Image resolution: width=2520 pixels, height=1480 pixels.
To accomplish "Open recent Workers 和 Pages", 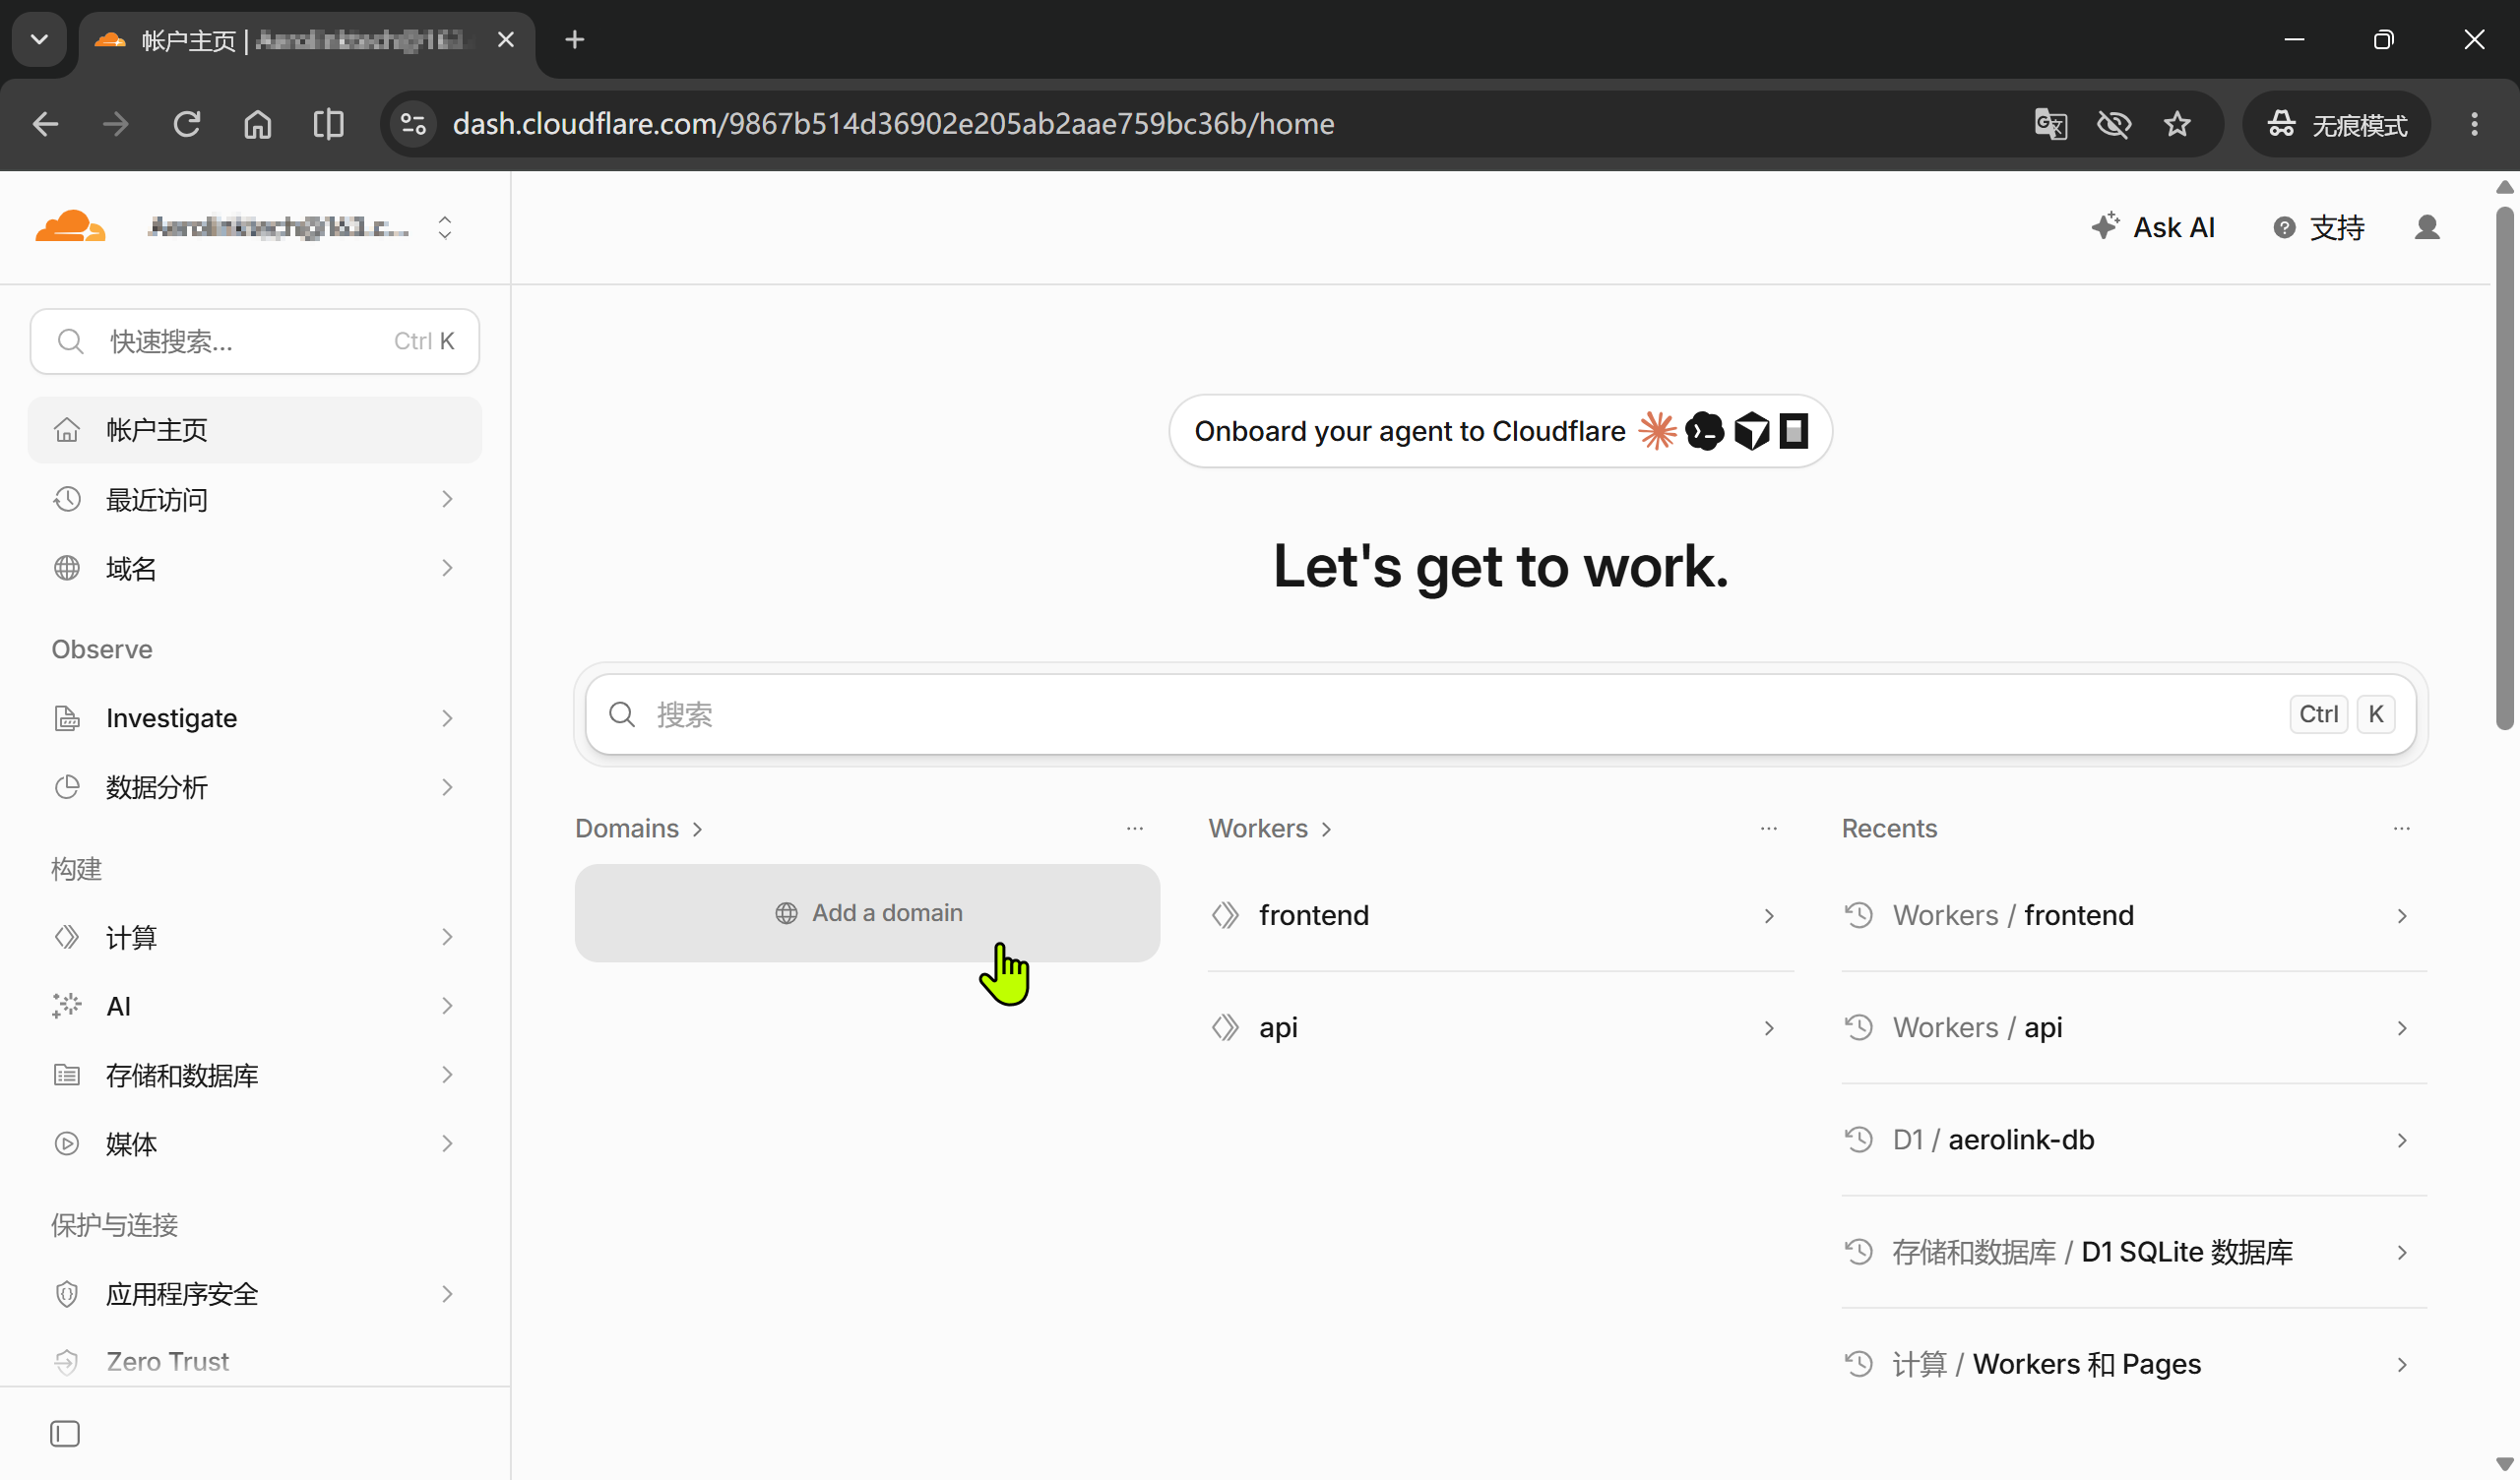I will [2134, 1364].
